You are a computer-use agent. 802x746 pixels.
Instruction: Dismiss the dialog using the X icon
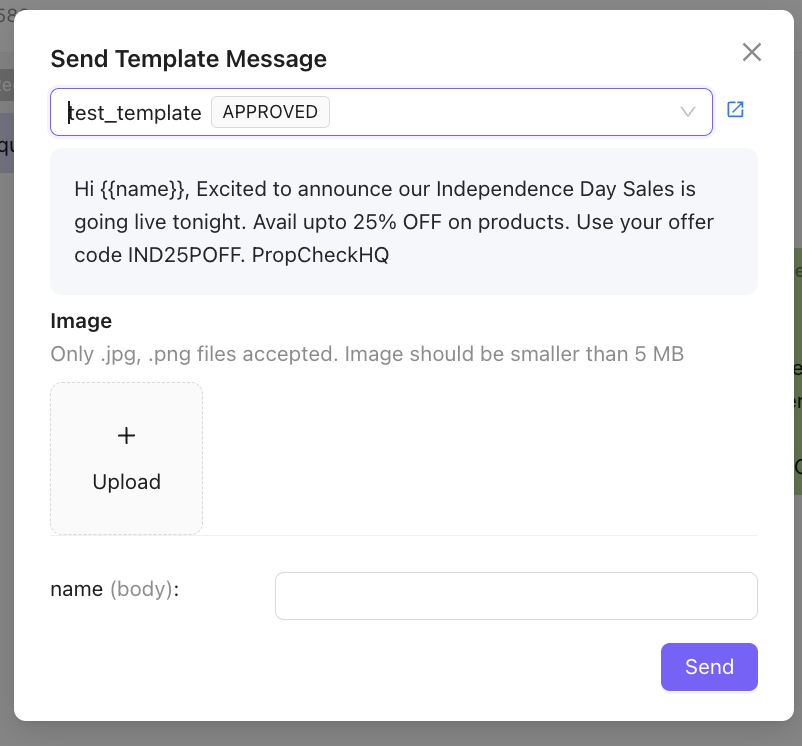click(752, 52)
